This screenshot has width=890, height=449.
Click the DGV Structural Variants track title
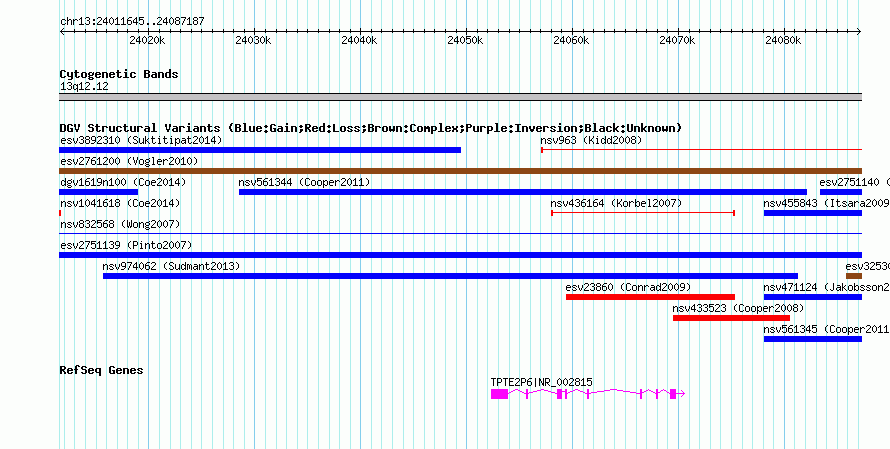point(371,128)
